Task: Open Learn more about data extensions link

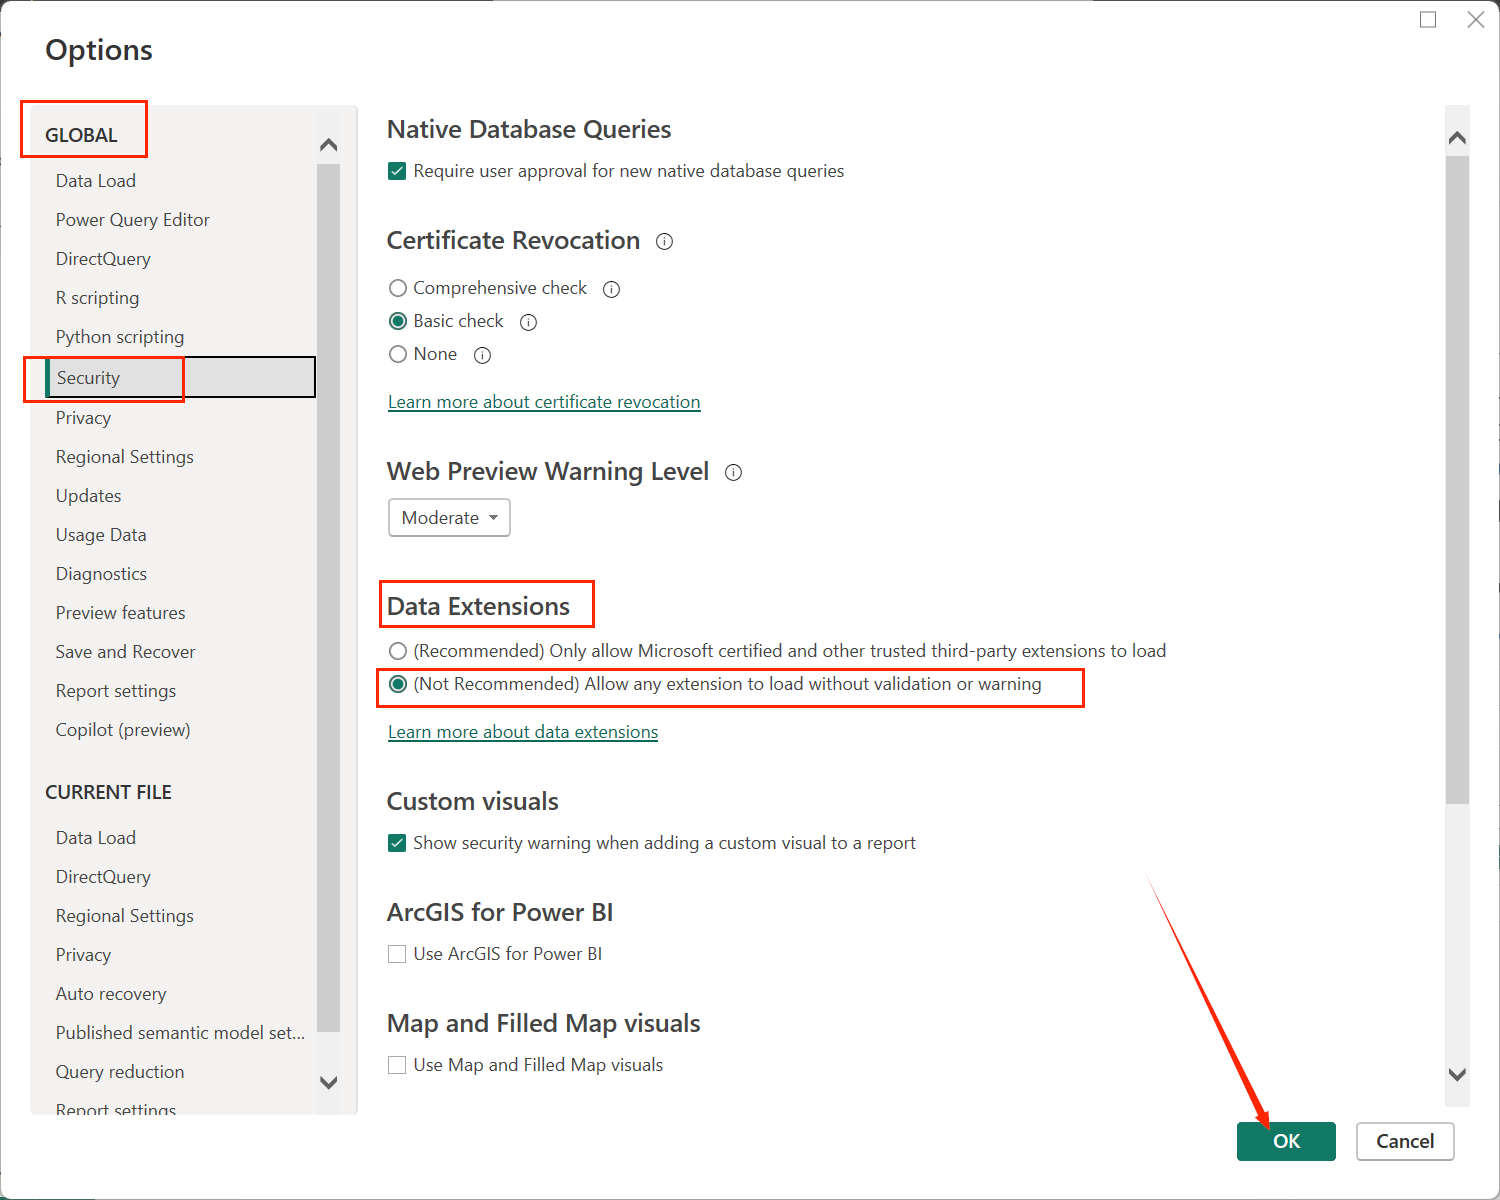Action: (x=522, y=732)
